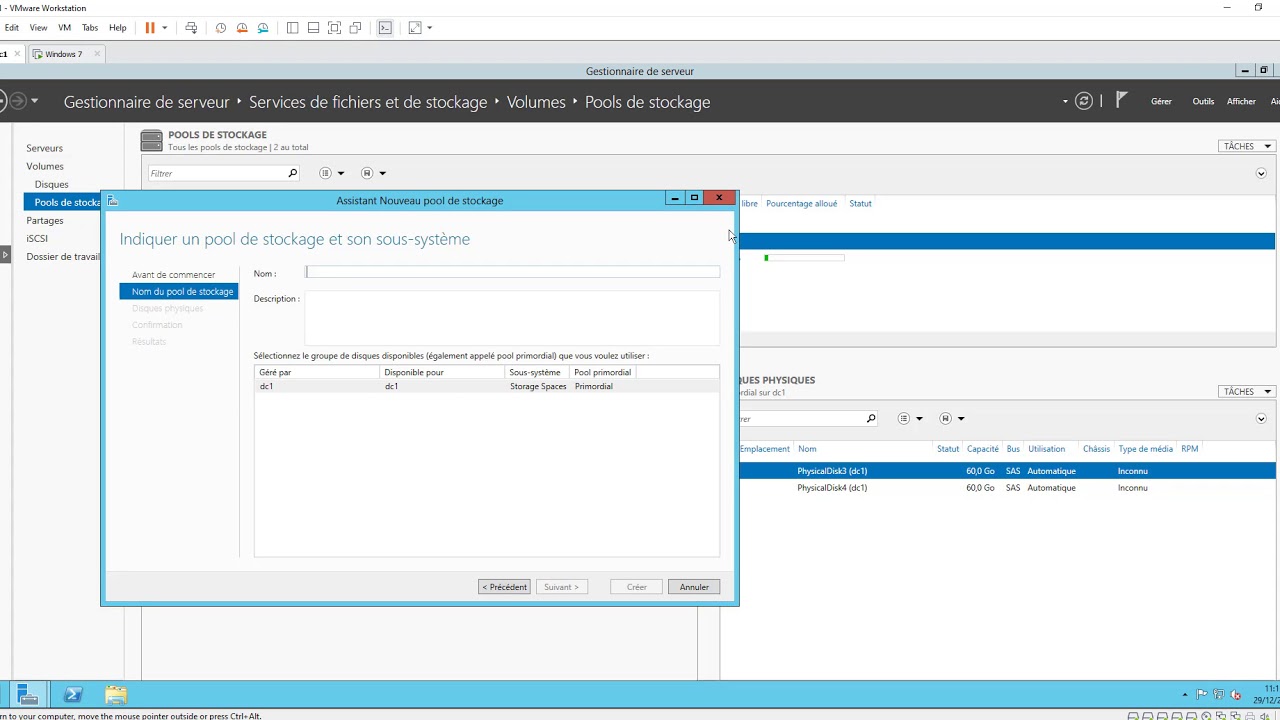1280x720 pixels.
Task: Open the VMware Help menu
Action: [118, 28]
